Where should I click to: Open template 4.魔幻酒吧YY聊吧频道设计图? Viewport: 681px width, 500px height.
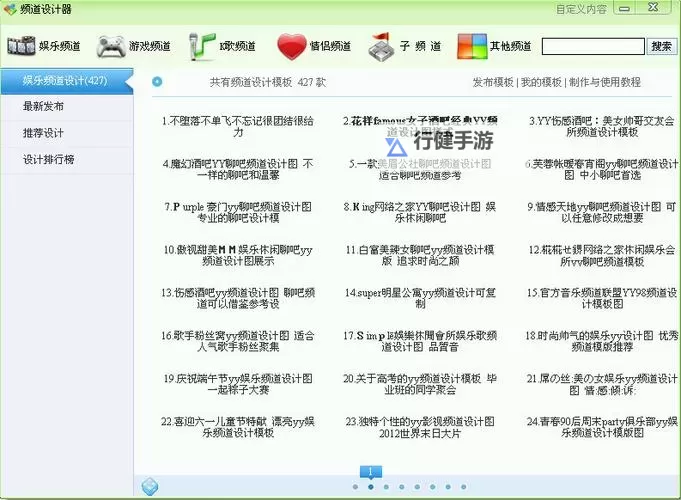pos(238,169)
